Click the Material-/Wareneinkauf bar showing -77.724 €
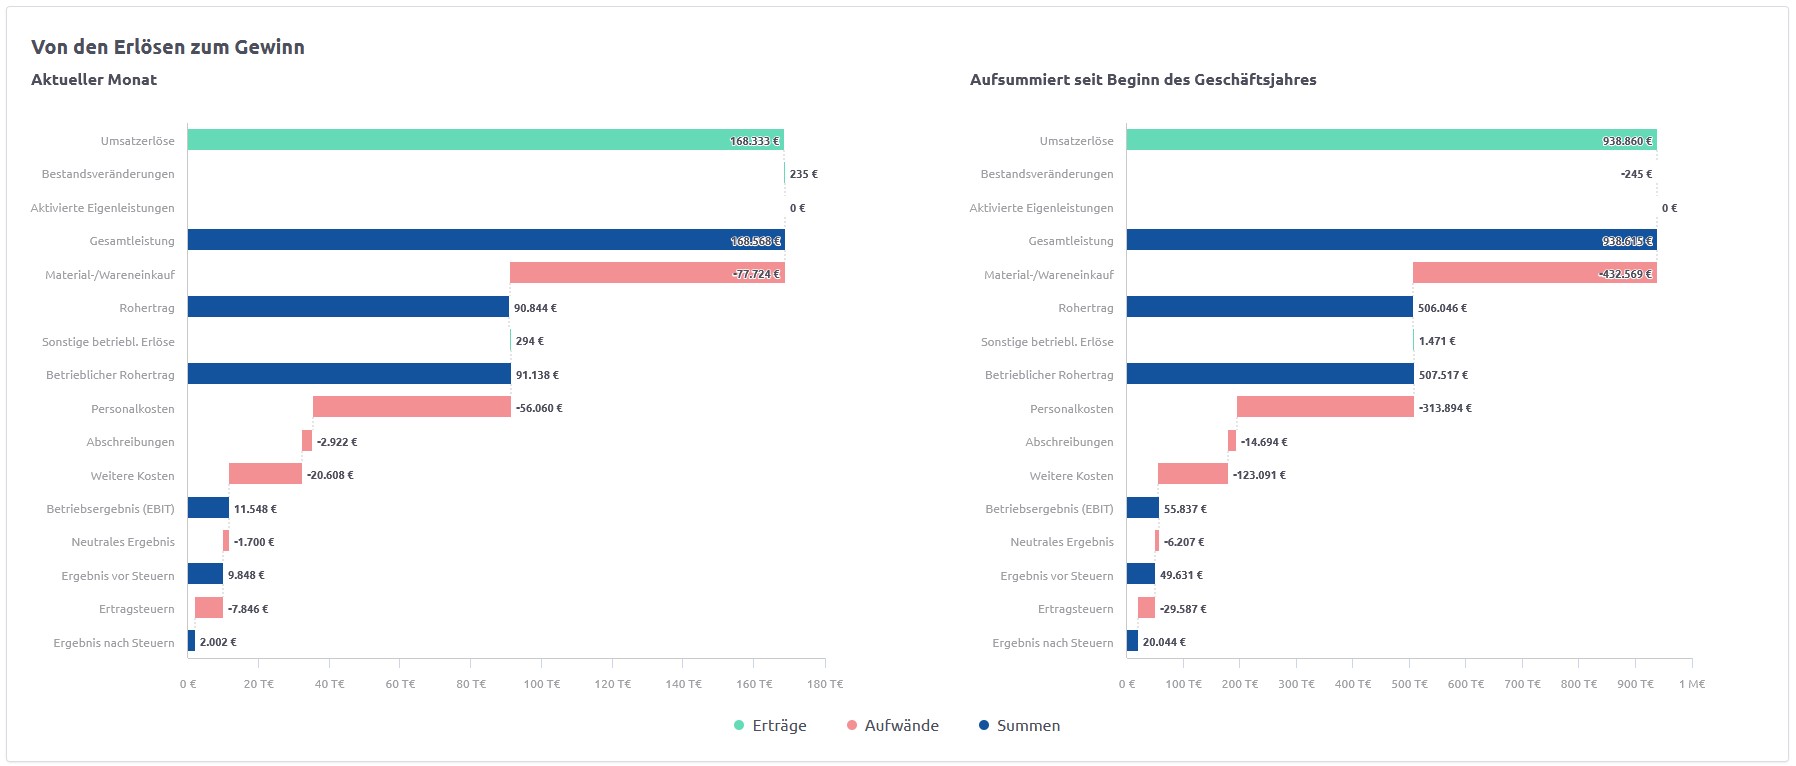This screenshot has width=1796, height=766. point(647,273)
